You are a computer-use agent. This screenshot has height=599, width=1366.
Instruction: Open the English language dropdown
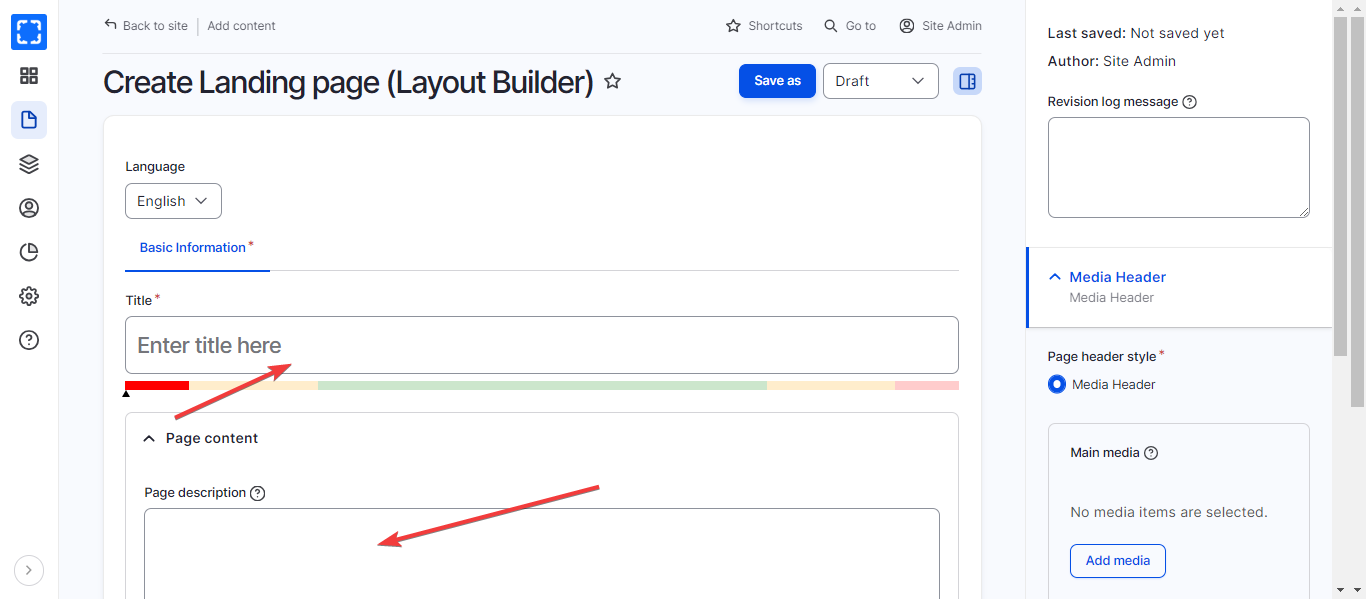[x=173, y=201]
